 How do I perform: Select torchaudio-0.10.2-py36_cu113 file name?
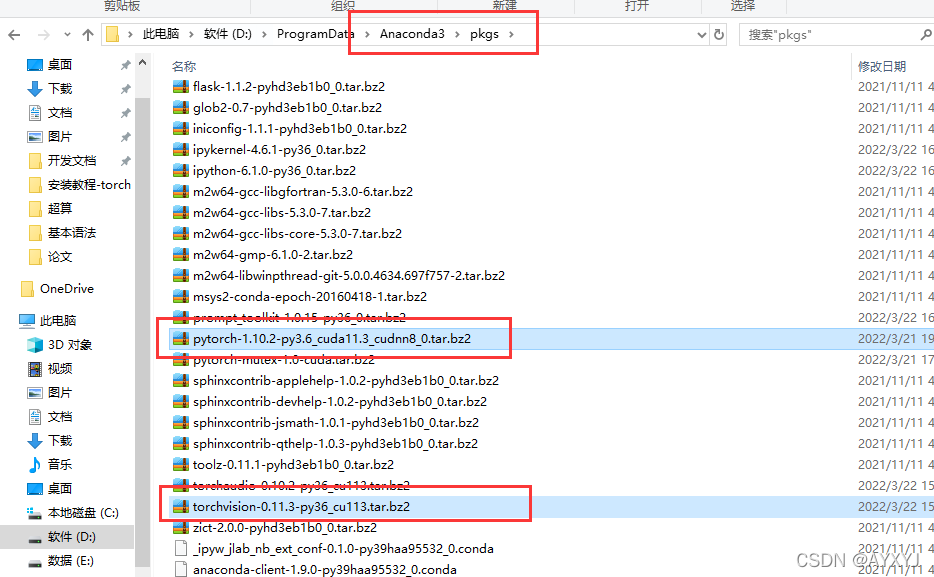[301, 486]
